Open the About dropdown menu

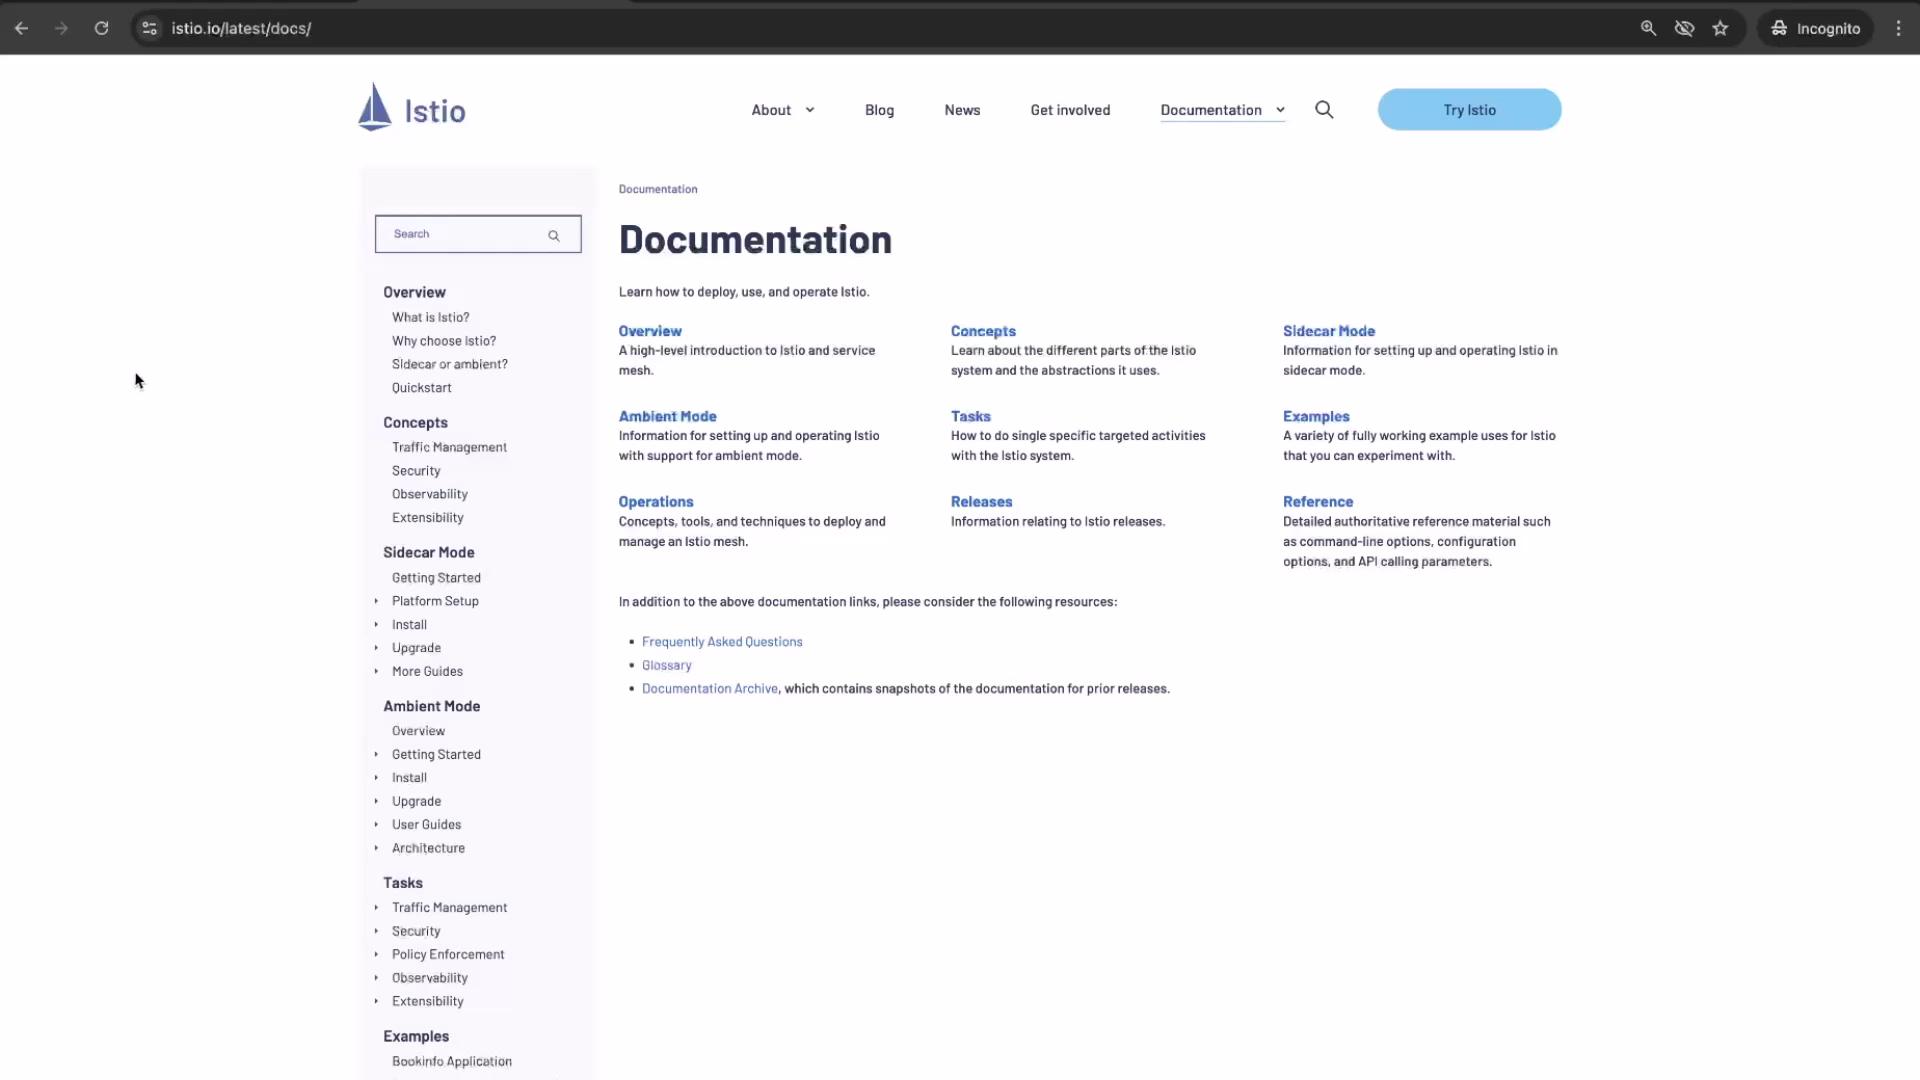pos(783,110)
